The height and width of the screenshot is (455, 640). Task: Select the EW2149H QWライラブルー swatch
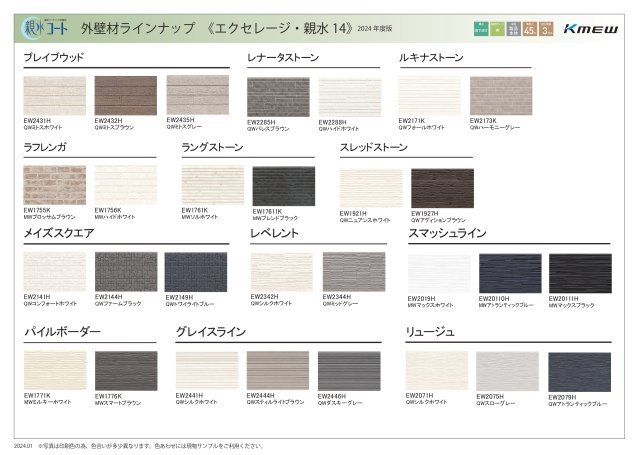click(x=195, y=271)
